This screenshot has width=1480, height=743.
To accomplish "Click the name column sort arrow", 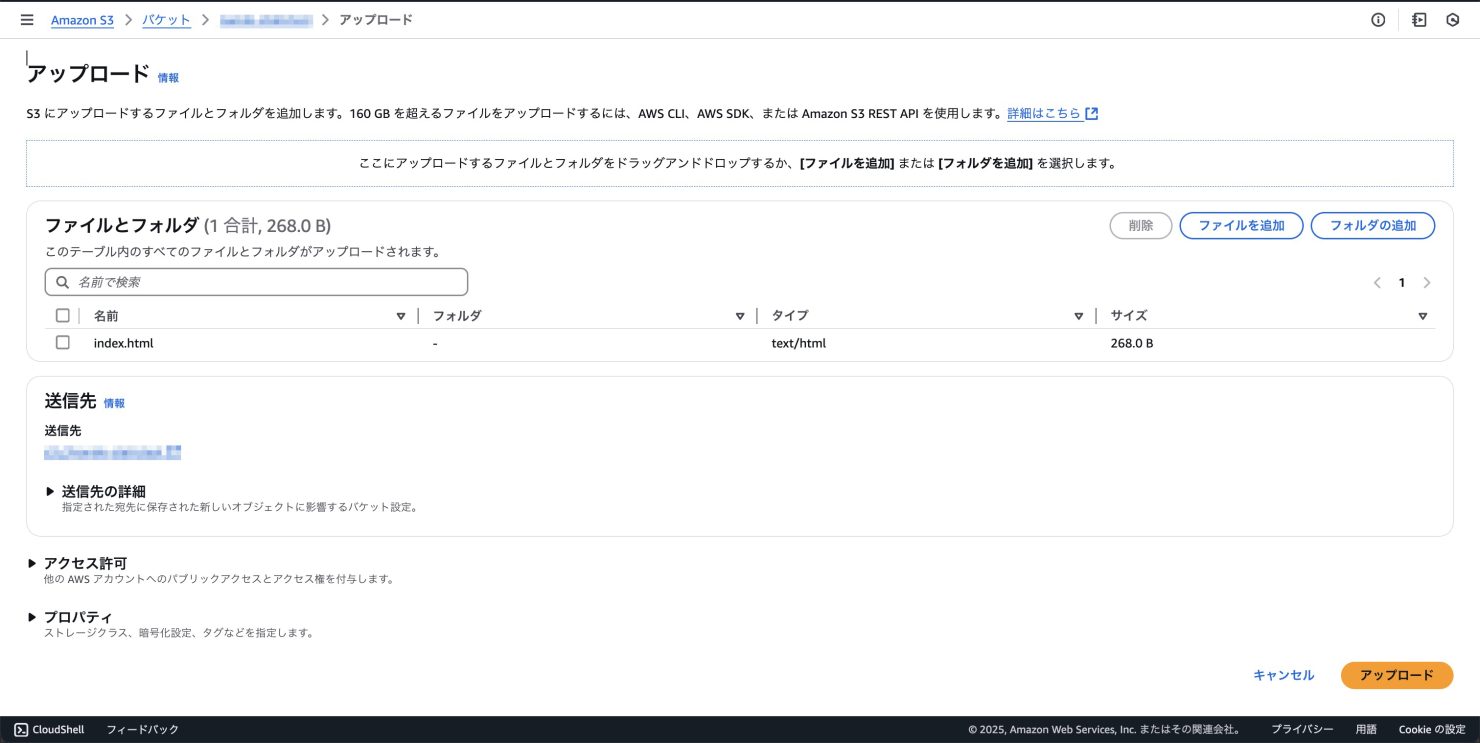I will click(x=401, y=316).
